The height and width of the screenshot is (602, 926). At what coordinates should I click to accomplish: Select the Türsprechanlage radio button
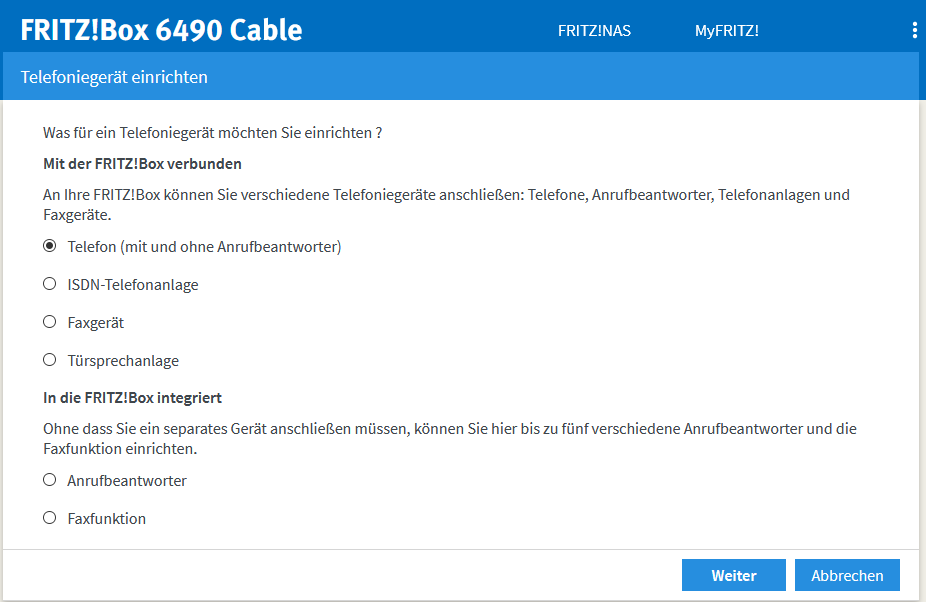[x=50, y=360]
